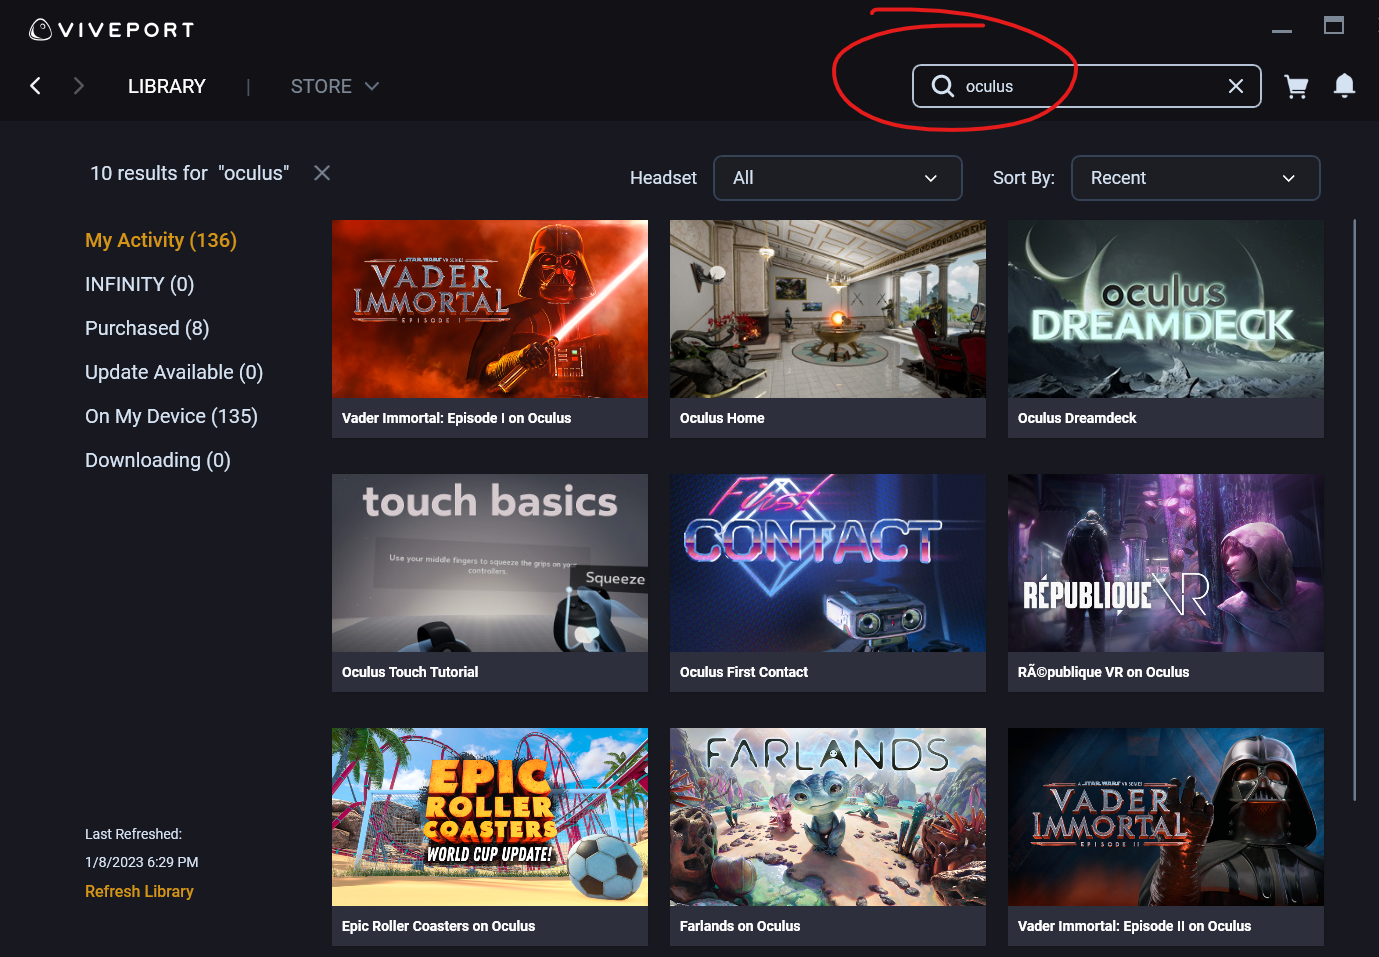Click the Refresh Library link

click(139, 891)
